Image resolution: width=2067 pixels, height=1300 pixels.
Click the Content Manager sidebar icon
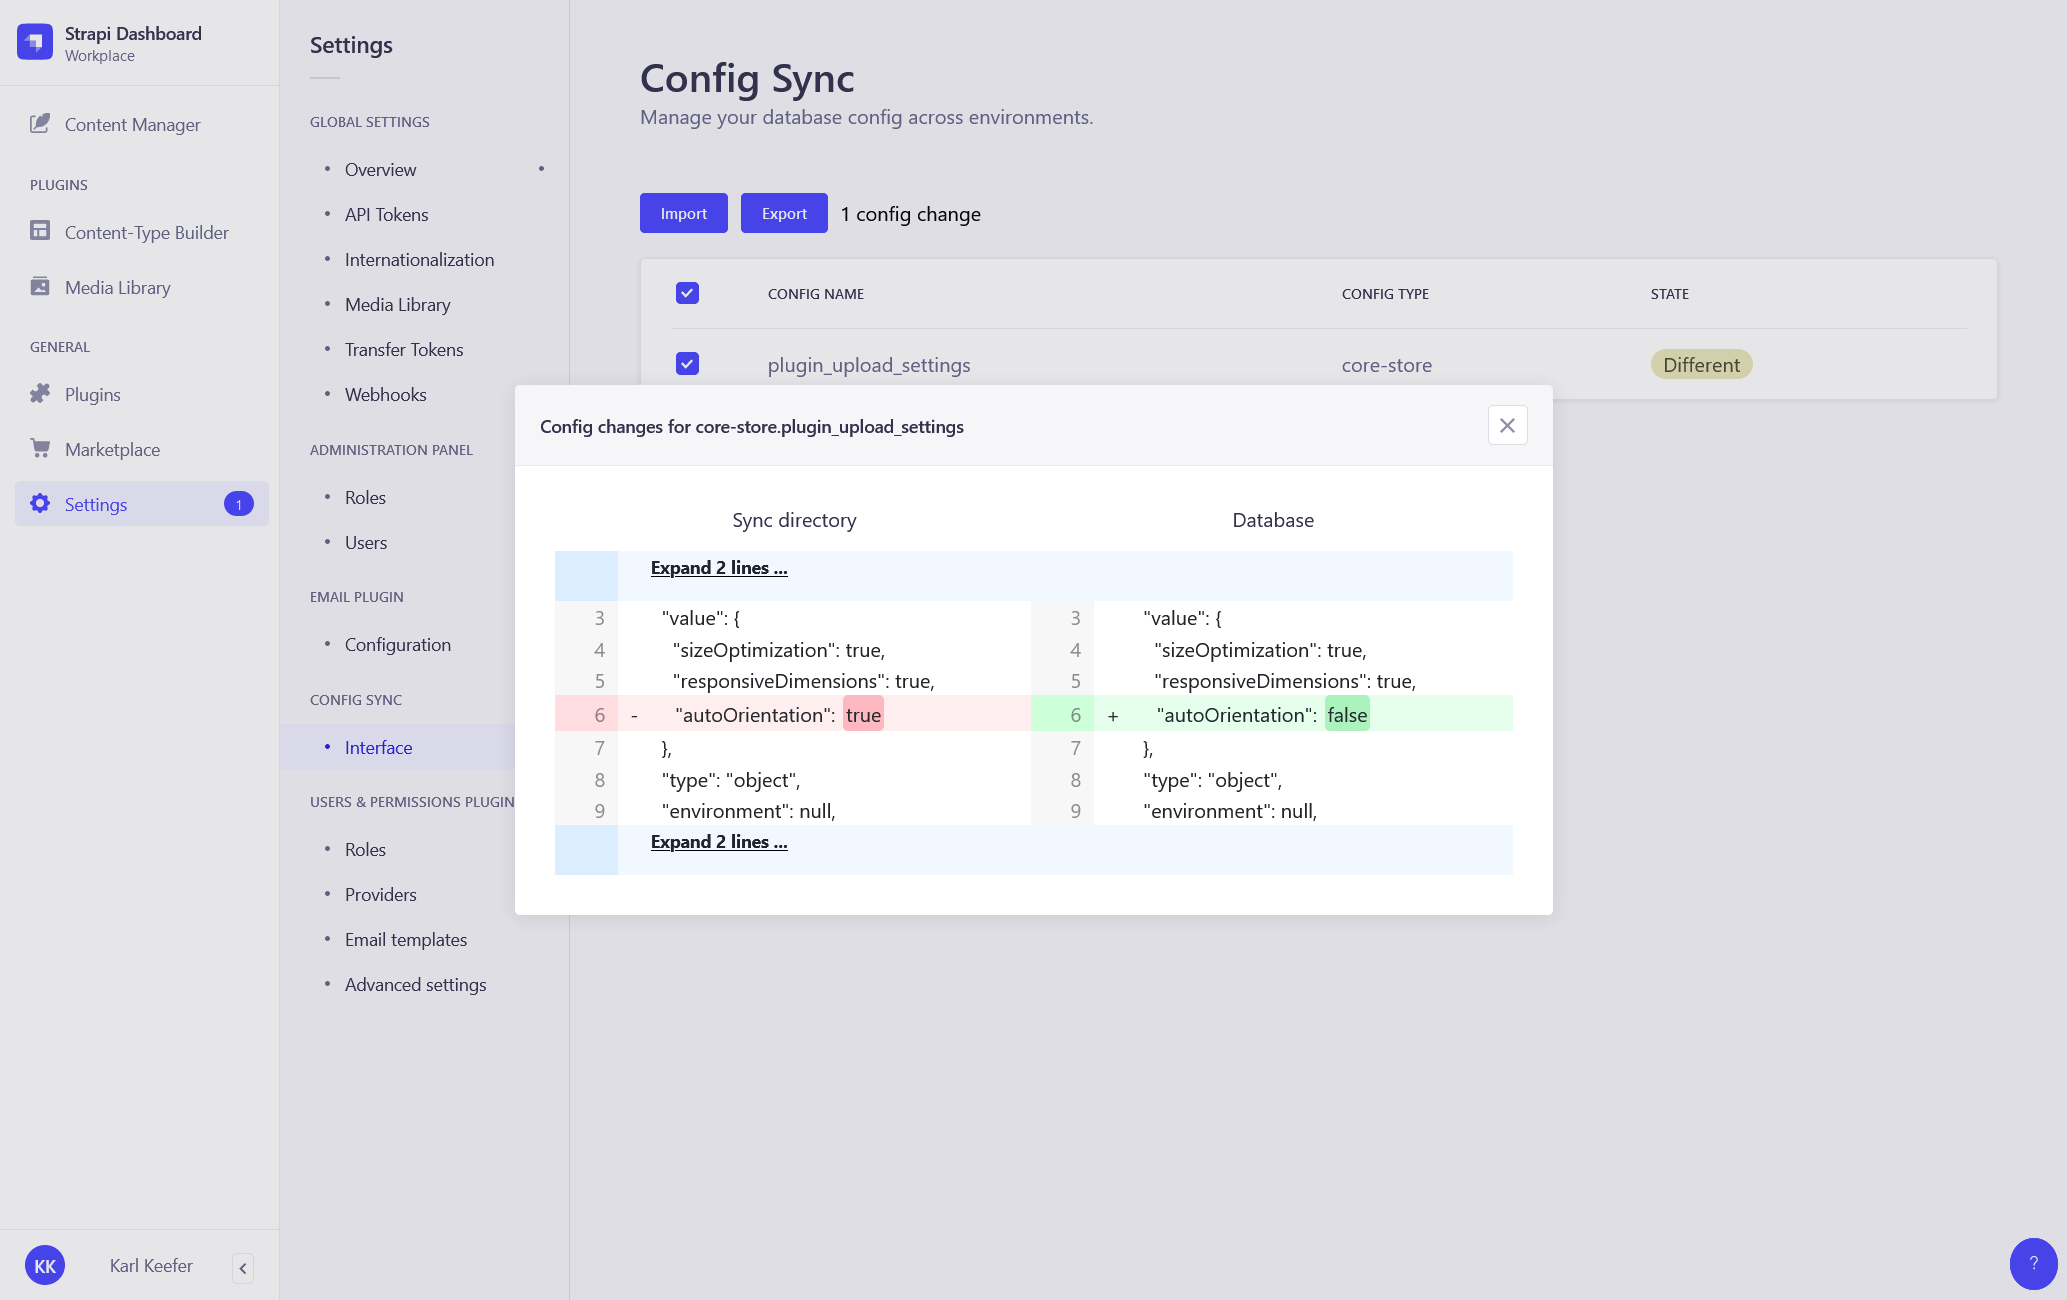click(x=40, y=123)
